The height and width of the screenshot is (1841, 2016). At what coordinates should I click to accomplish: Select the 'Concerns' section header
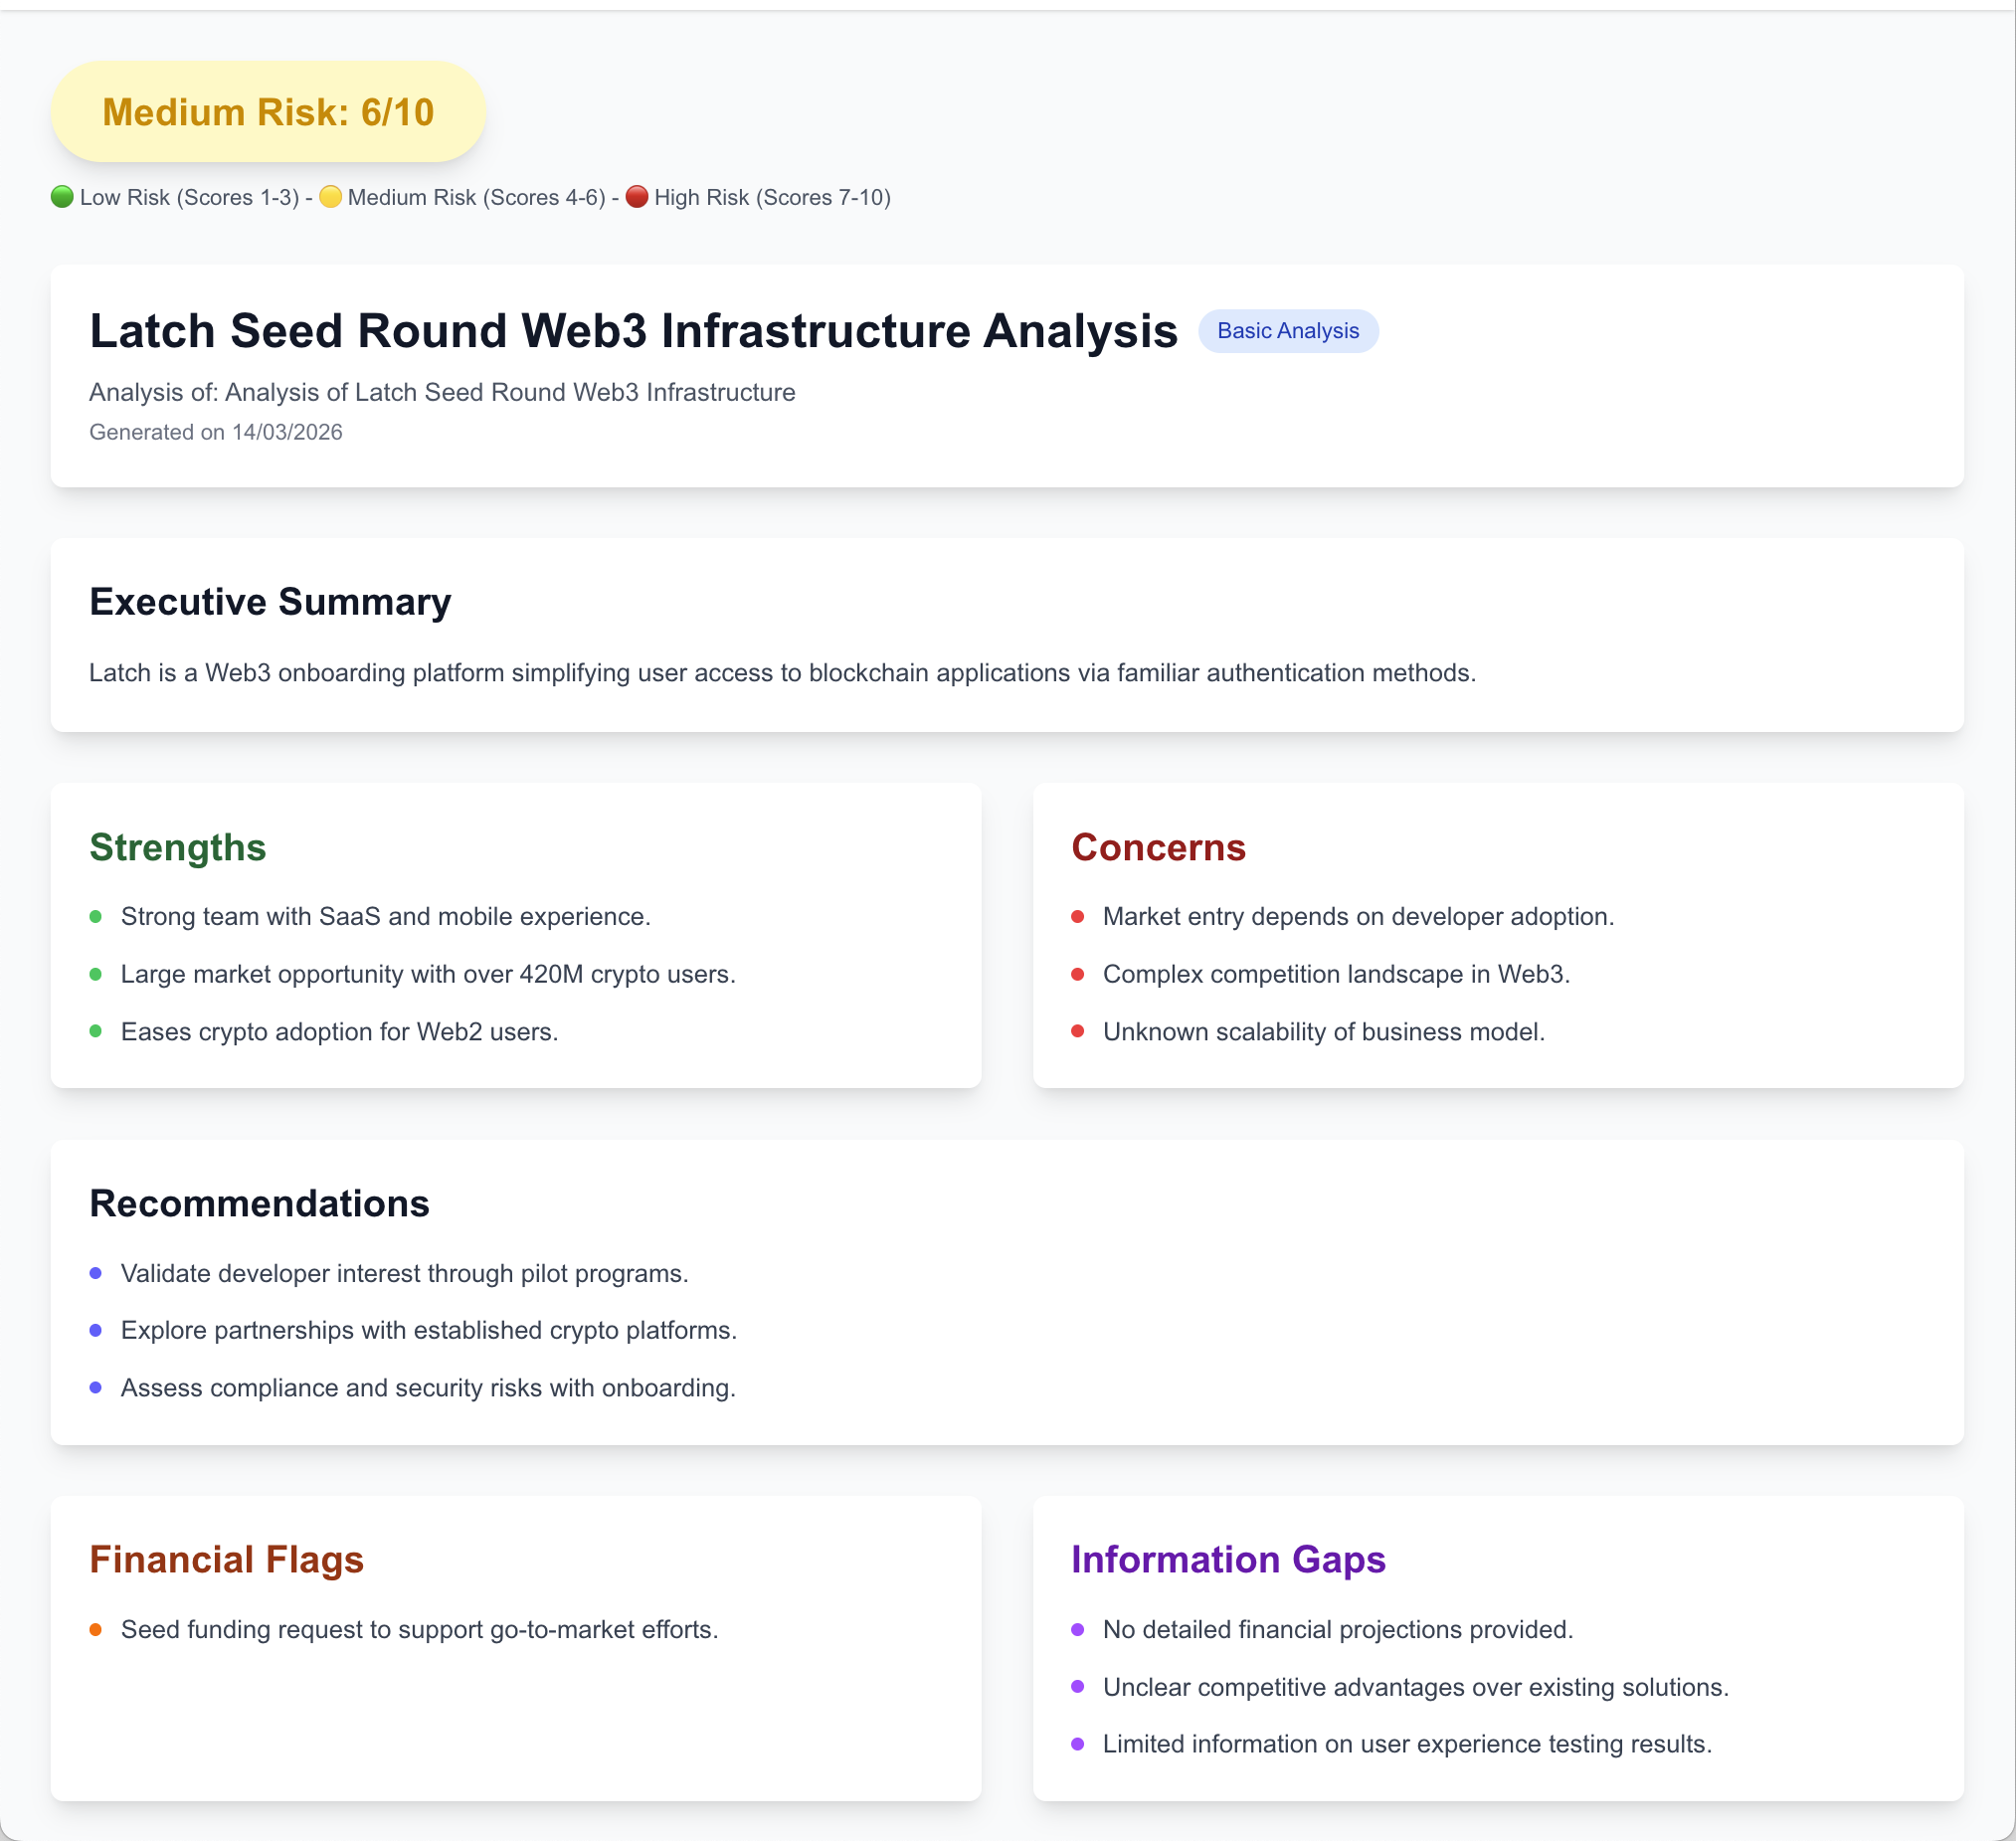pos(1160,847)
